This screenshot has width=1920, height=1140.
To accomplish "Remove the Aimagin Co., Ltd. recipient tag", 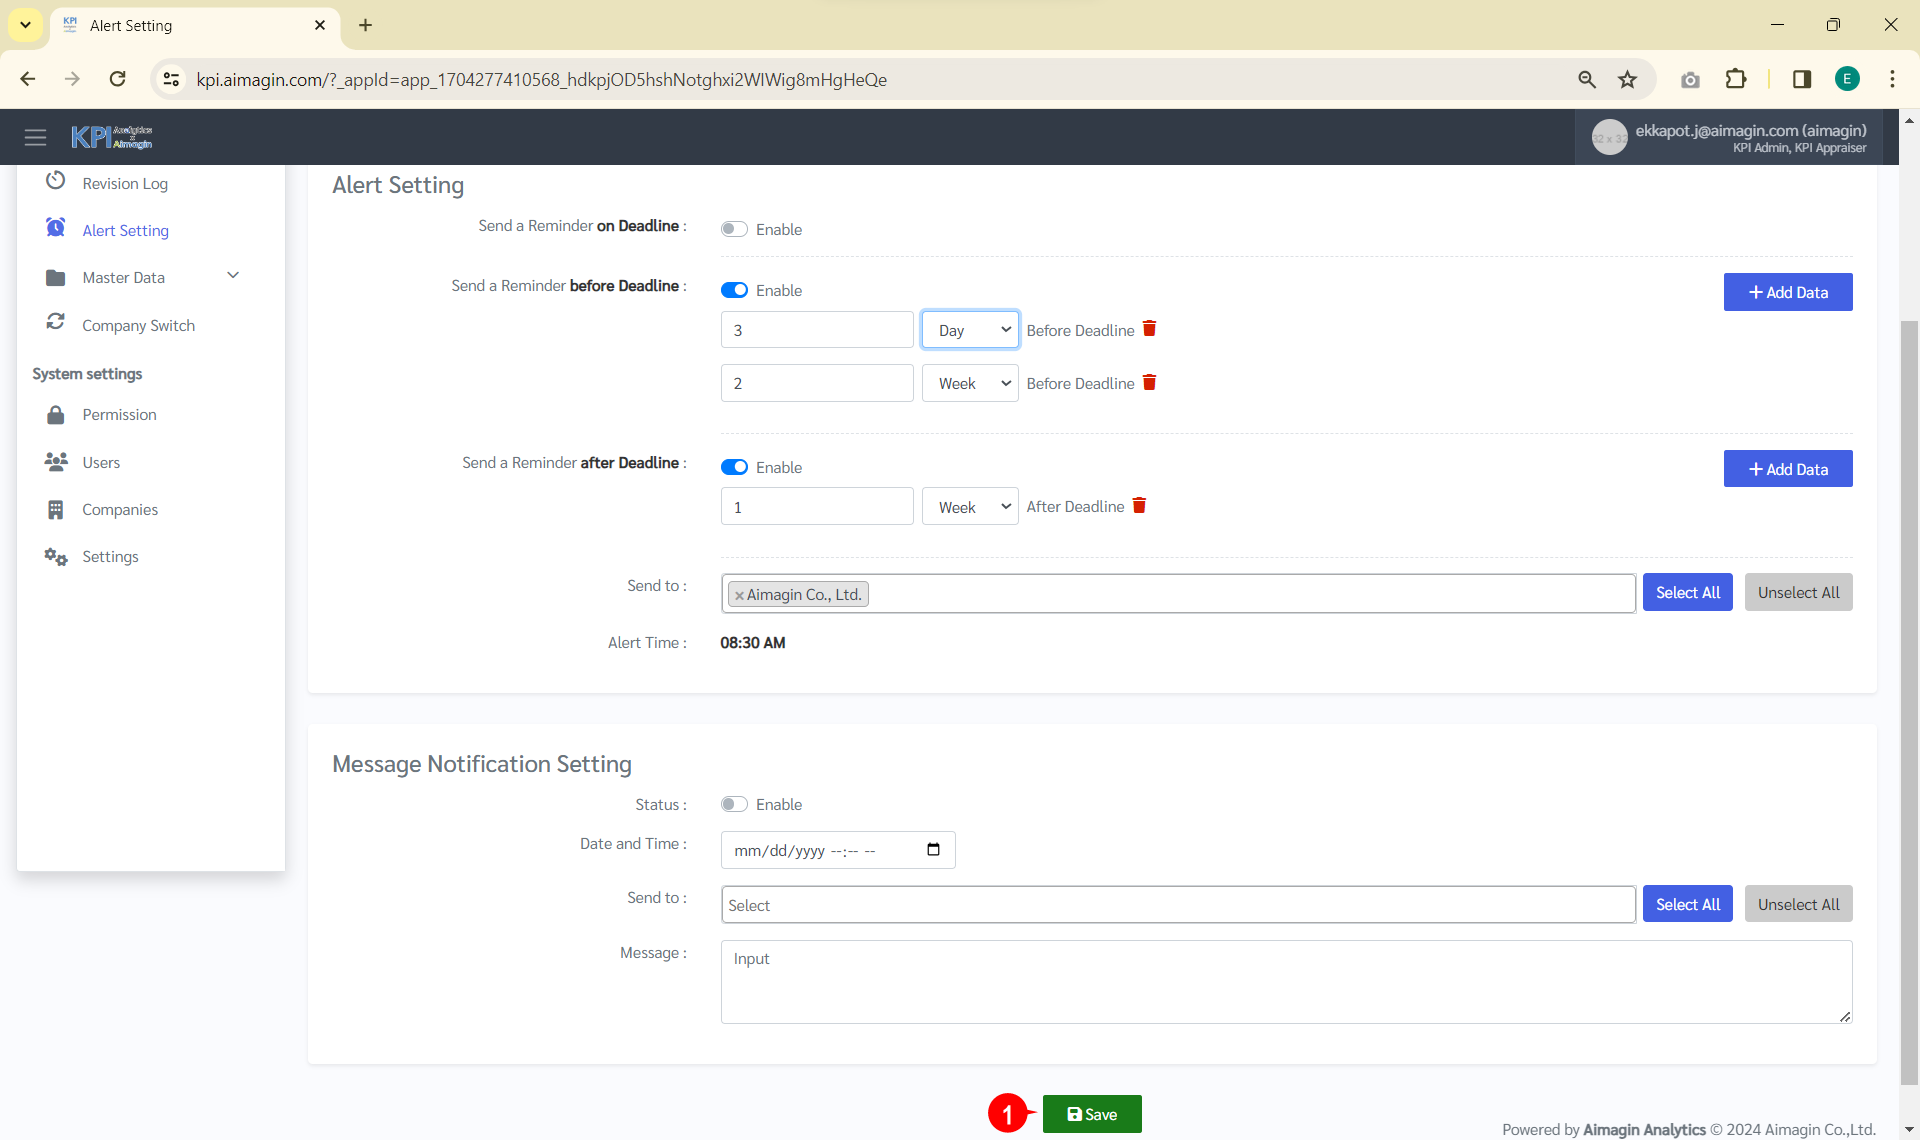I will [x=739, y=595].
